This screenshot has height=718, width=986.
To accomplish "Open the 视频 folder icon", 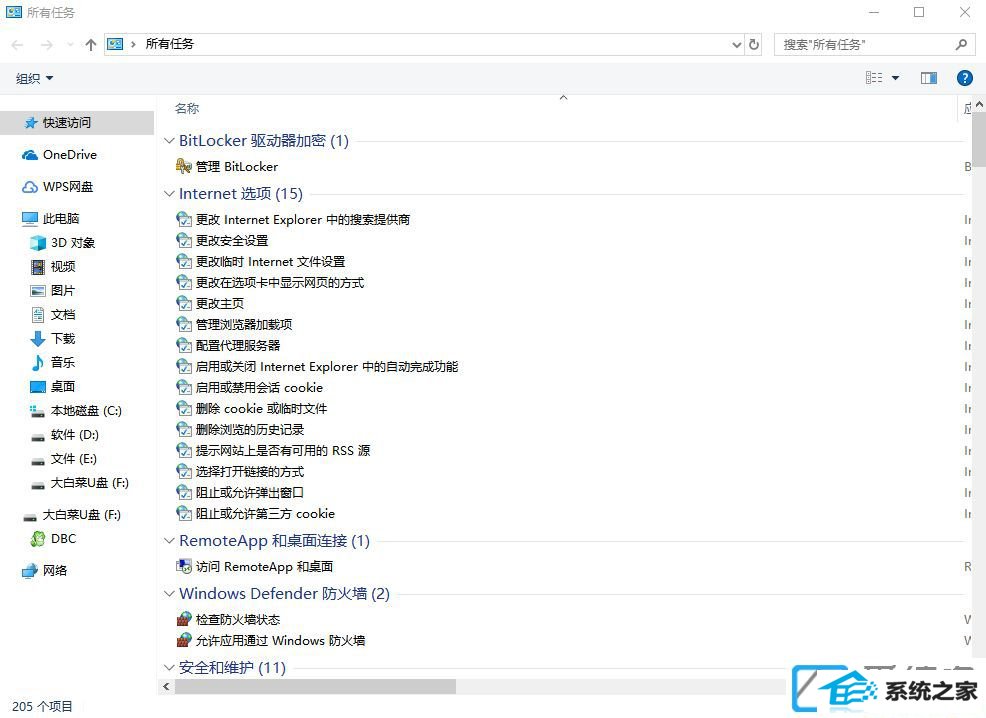I will (x=38, y=267).
